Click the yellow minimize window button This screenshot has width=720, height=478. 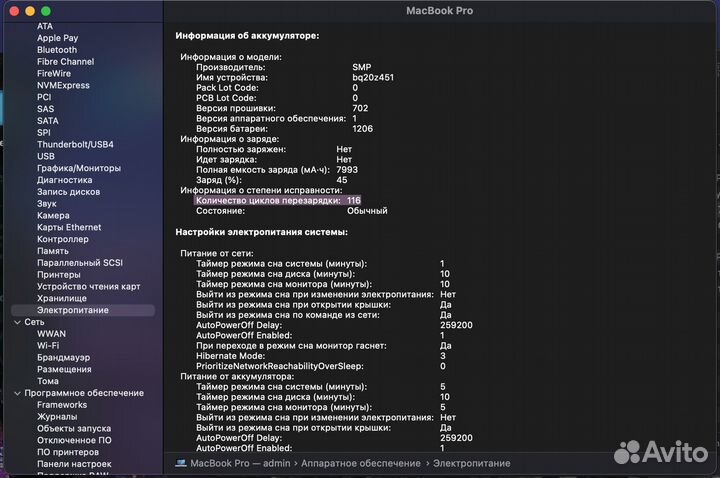click(30, 11)
